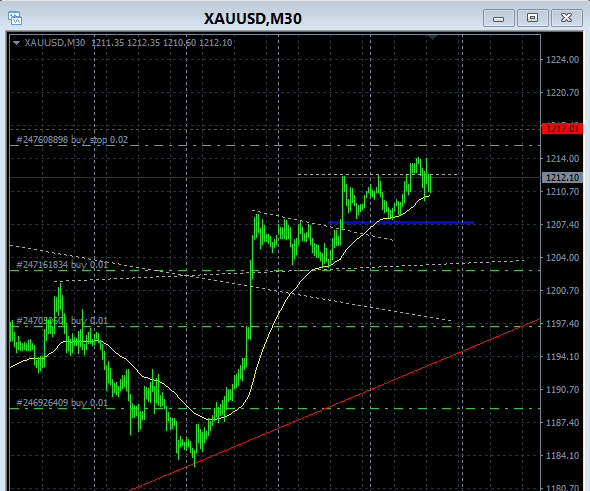Select order #246926409 buy 0.01 label
This screenshot has width=590, height=491.
click(62, 403)
